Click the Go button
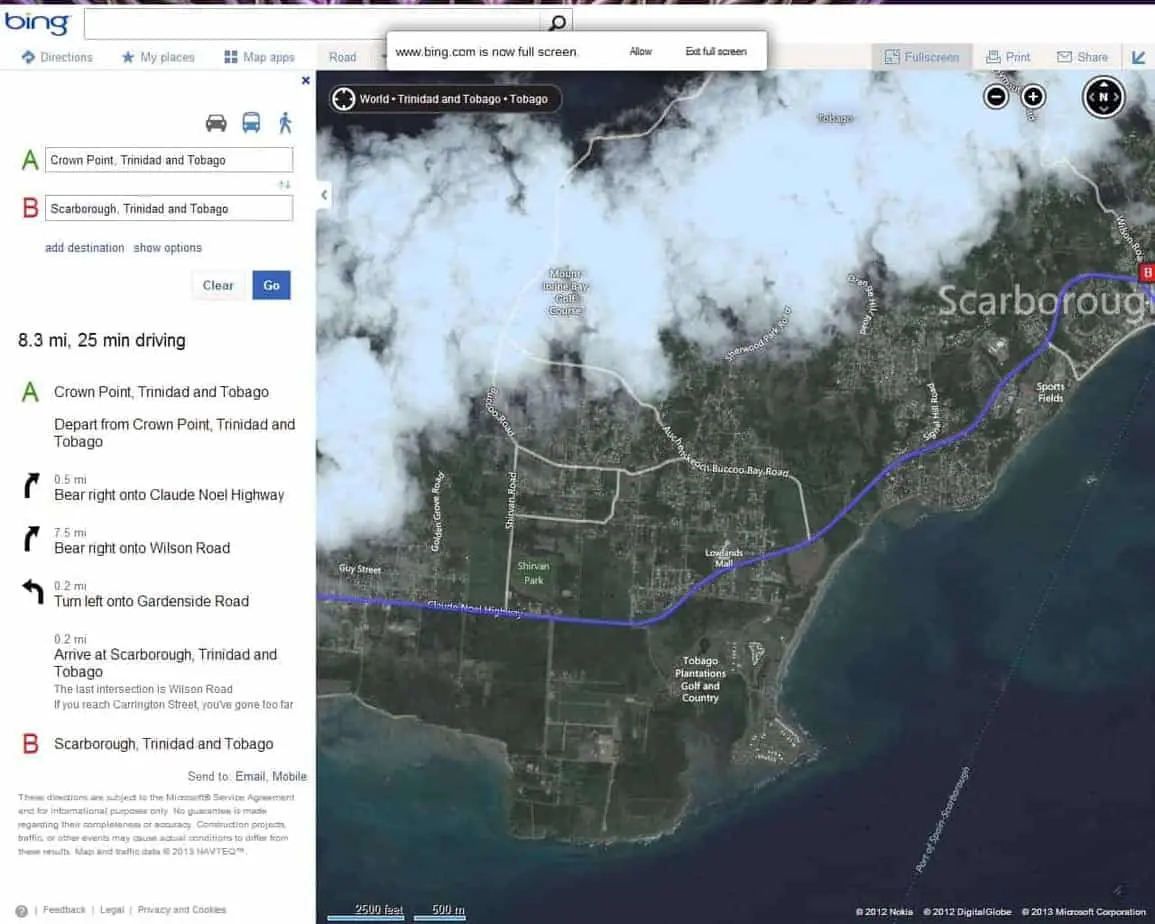Screen dimensions: 1155x924 [271, 285]
